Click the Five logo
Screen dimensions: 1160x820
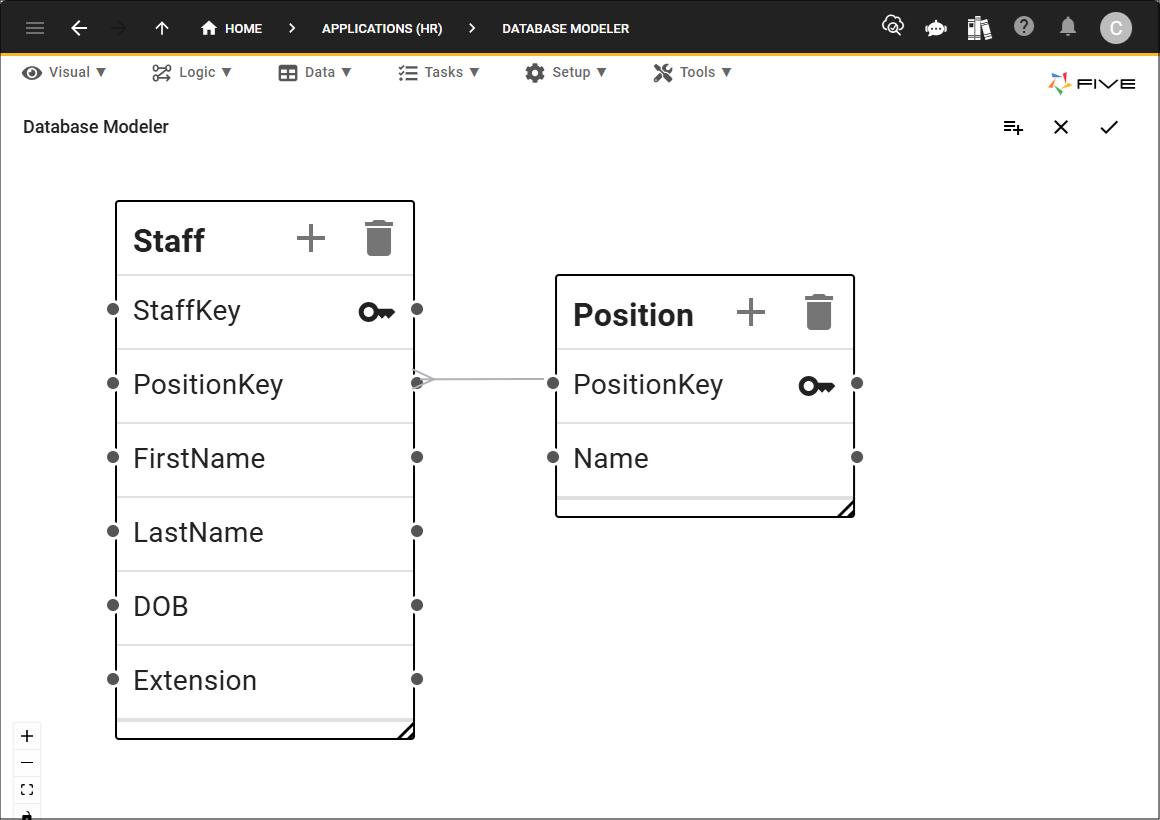pos(1092,83)
